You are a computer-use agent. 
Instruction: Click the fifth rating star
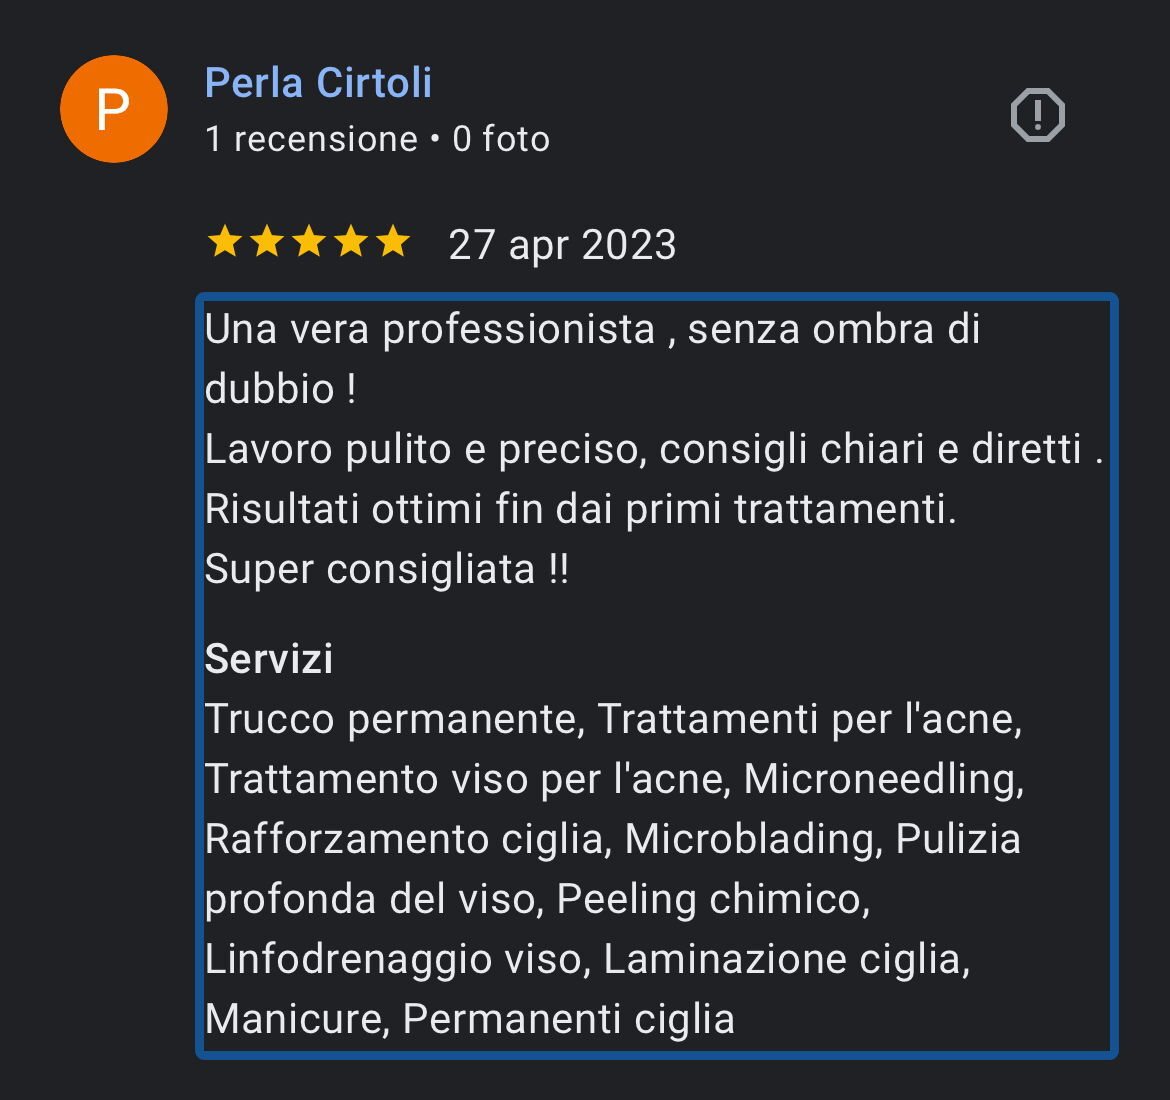tap(393, 242)
